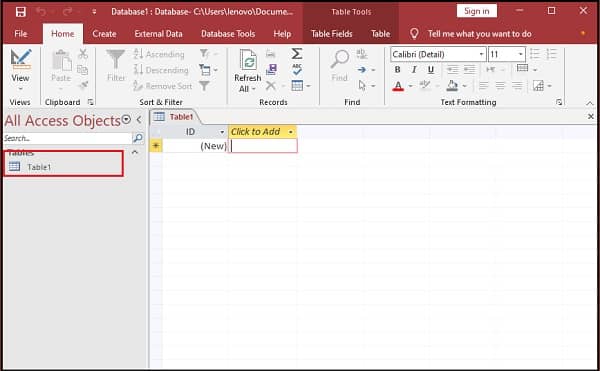Image resolution: width=600 pixels, height=371 pixels.
Task: Click the Copy icon in Clipboard group
Action: tap(82, 70)
